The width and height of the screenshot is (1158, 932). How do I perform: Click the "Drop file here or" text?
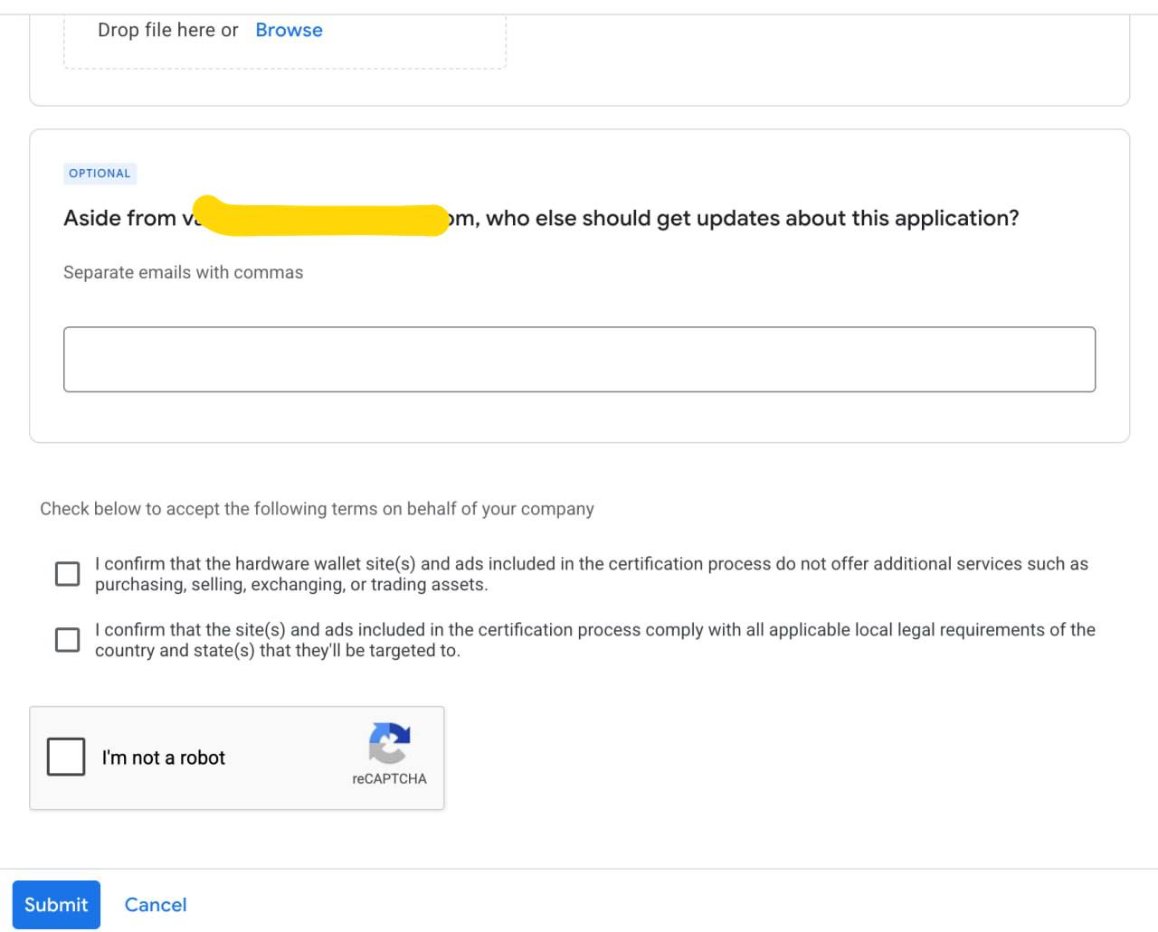168,30
